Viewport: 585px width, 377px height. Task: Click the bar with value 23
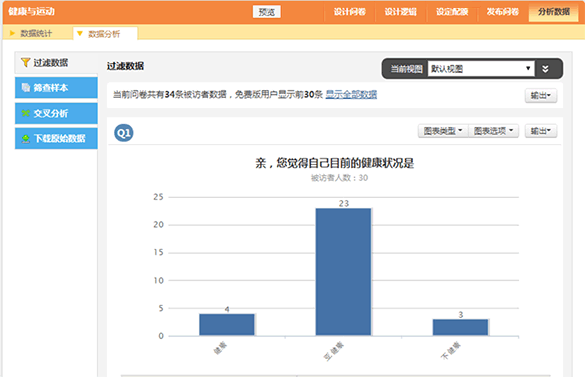[x=343, y=272]
